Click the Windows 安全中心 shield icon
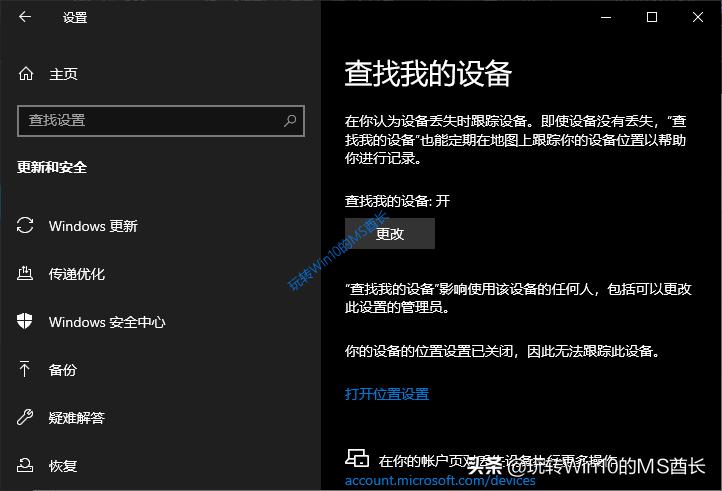The height and width of the screenshot is (491, 722). [x=24, y=321]
